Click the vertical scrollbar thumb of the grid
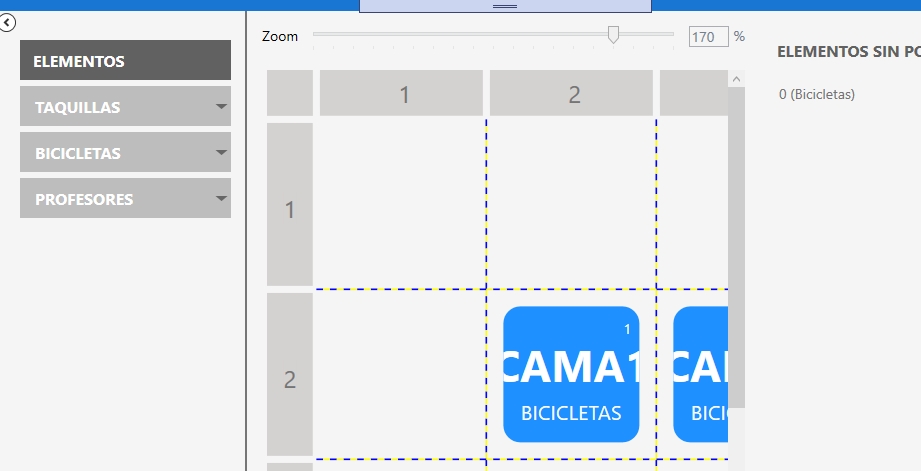Viewport: 921px width, 471px height. (x=736, y=247)
